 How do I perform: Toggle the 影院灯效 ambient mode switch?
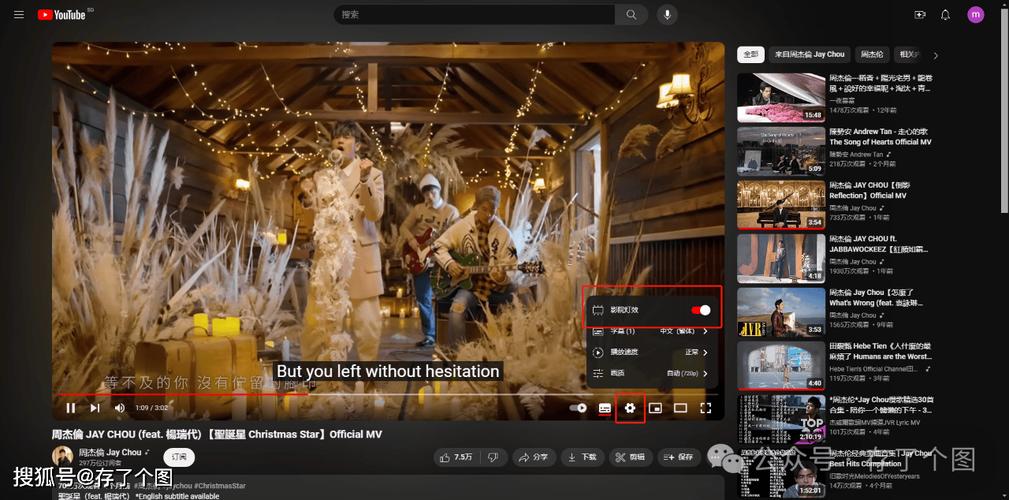point(700,310)
